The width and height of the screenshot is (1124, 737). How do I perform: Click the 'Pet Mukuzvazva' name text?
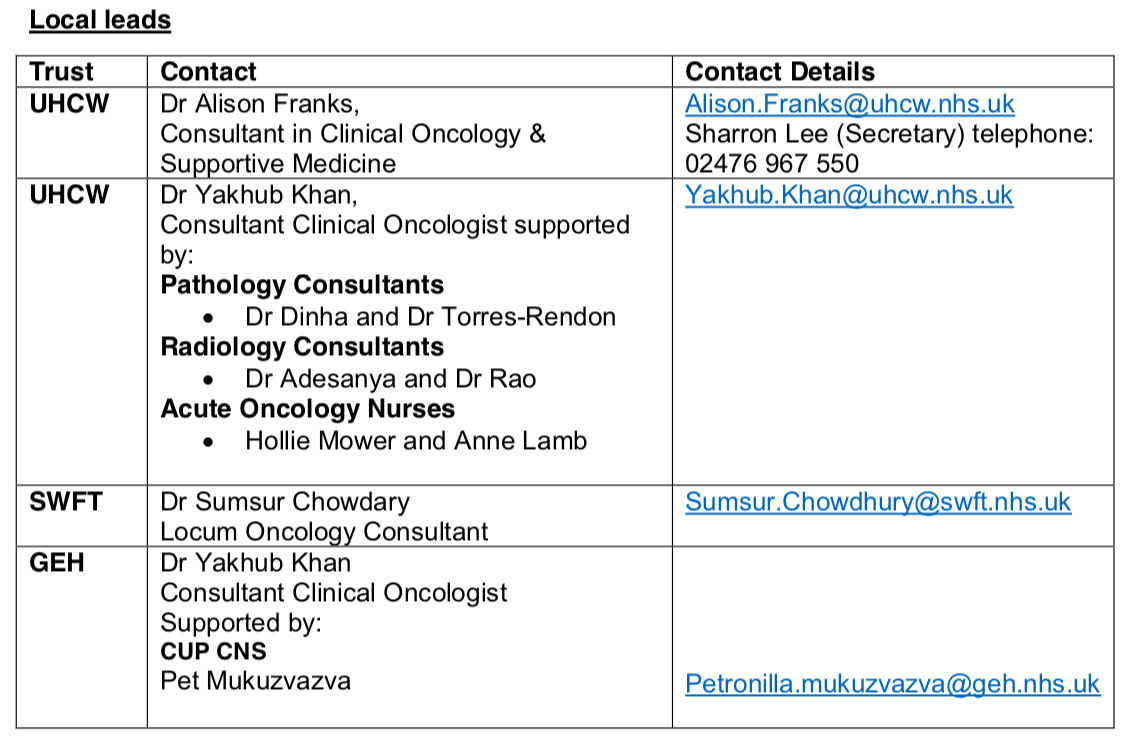point(255,682)
